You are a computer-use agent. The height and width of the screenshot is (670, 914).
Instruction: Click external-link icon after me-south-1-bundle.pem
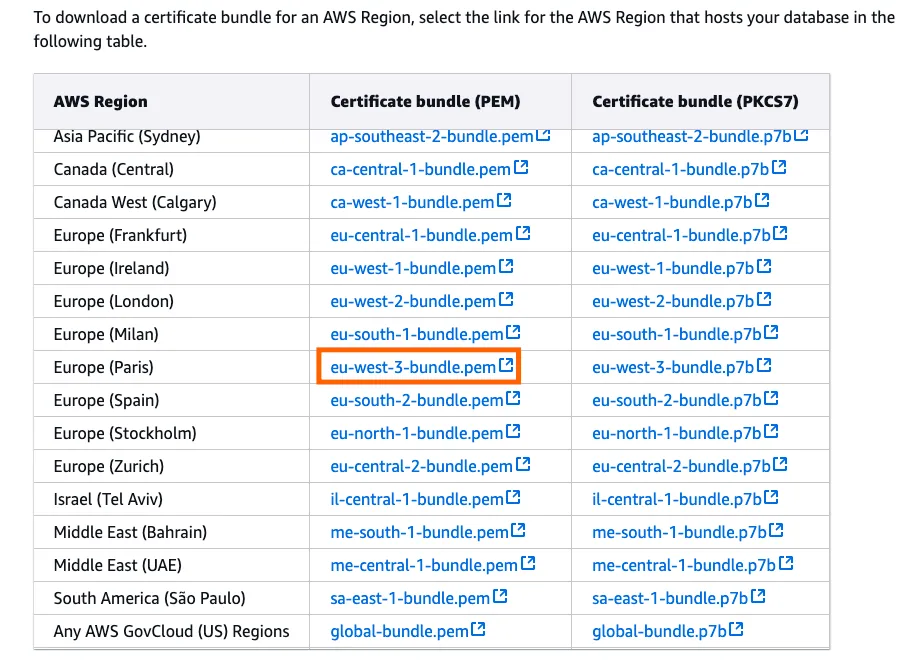coord(518,530)
